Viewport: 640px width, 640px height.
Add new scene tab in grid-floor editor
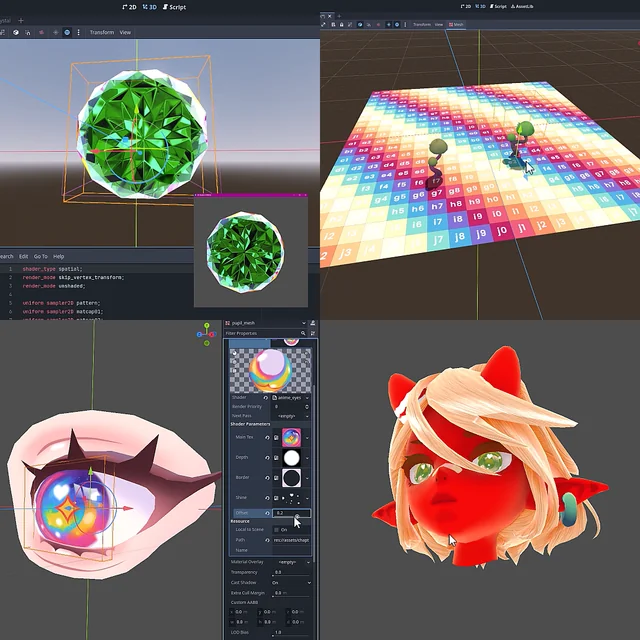point(339,16)
